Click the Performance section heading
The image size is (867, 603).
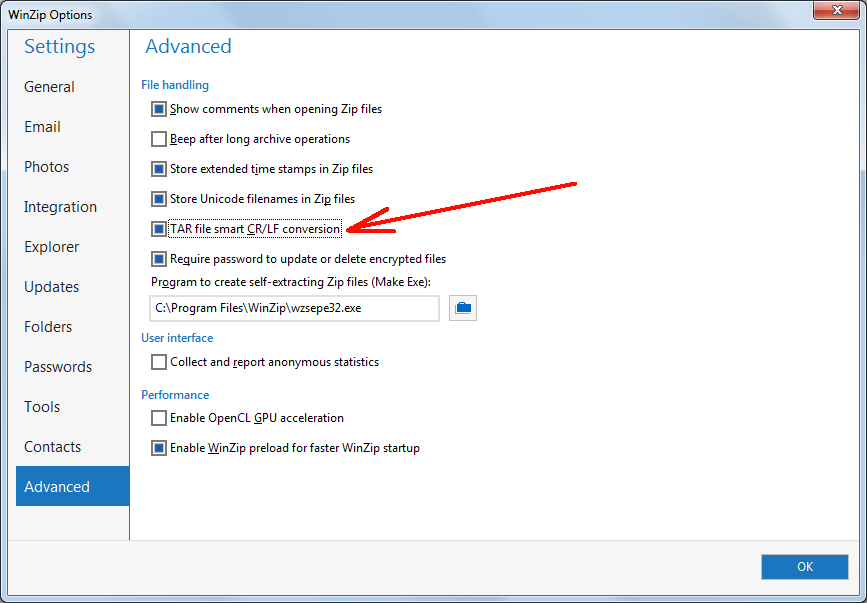[x=175, y=395]
